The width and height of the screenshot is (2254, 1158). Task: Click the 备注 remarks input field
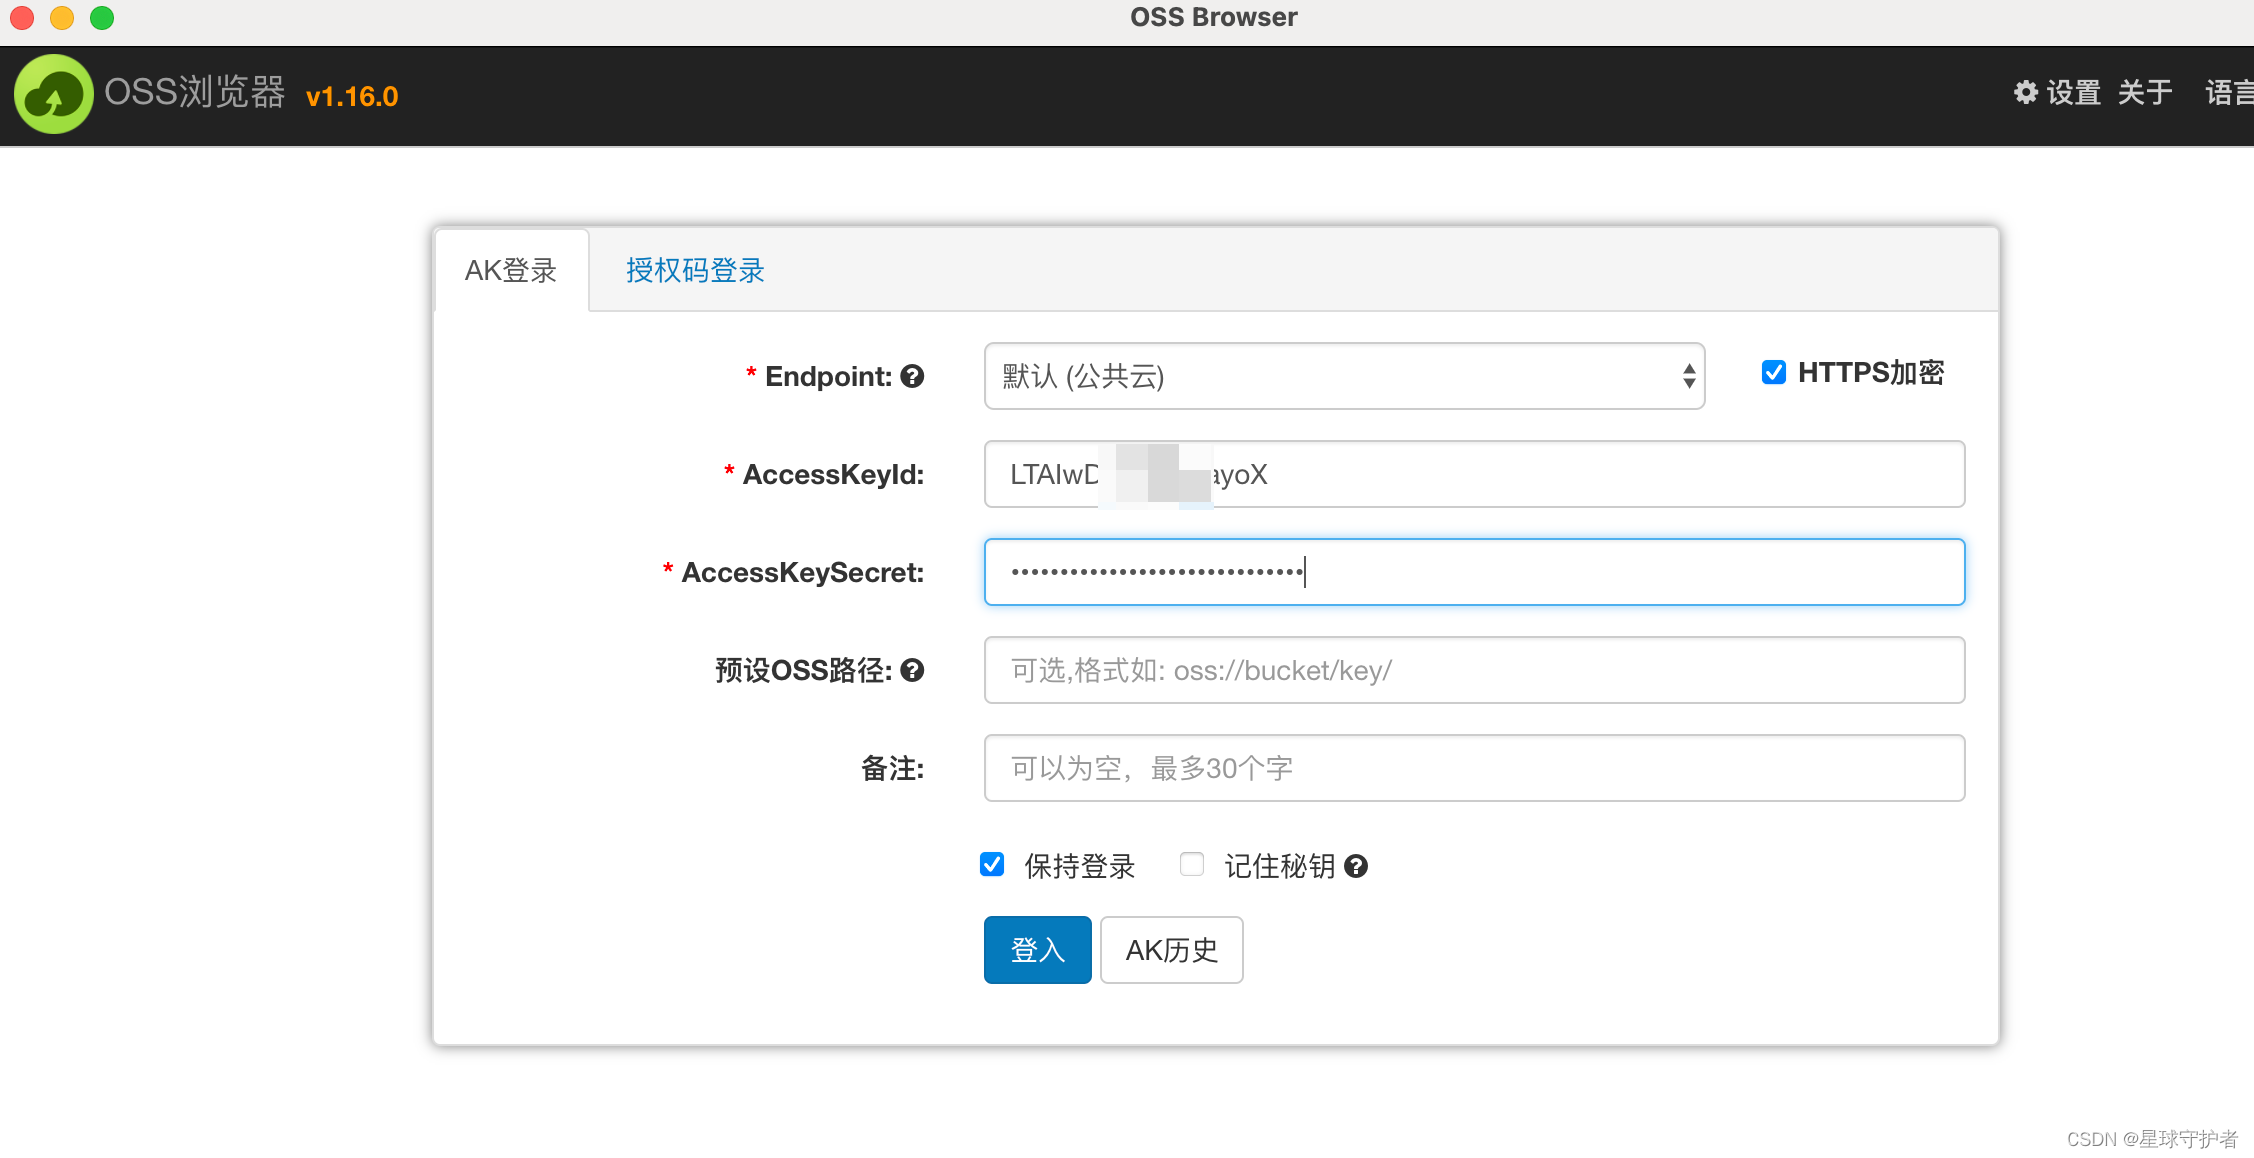(x=1473, y=768)
